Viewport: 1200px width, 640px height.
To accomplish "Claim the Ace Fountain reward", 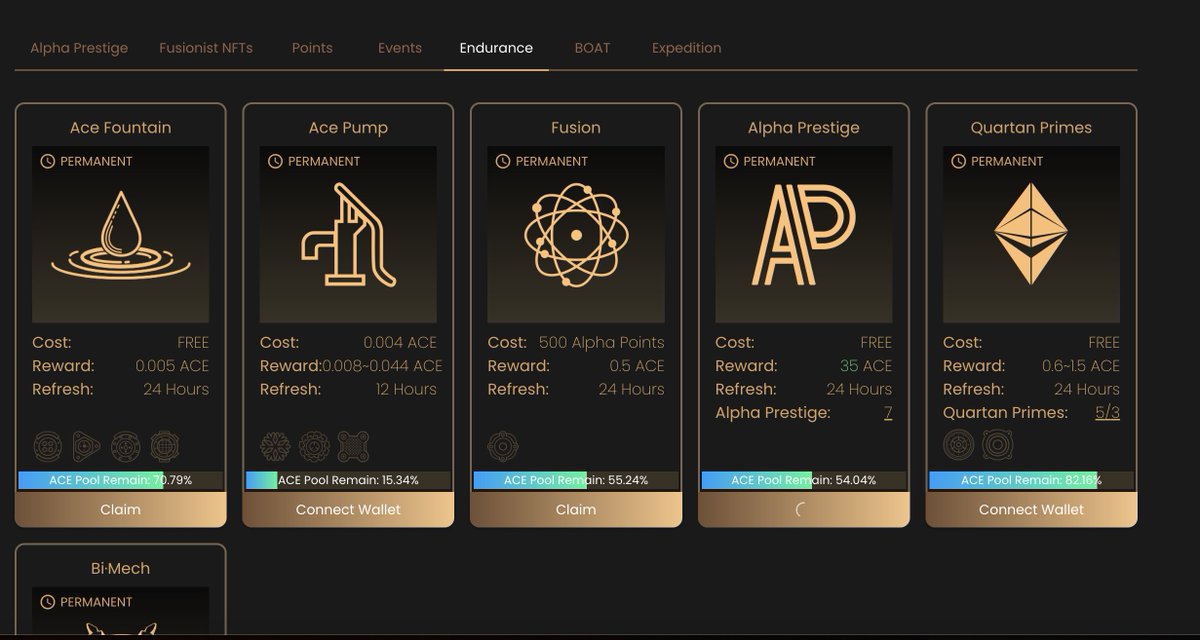I will pyautogui.click(x=121, y=509).
